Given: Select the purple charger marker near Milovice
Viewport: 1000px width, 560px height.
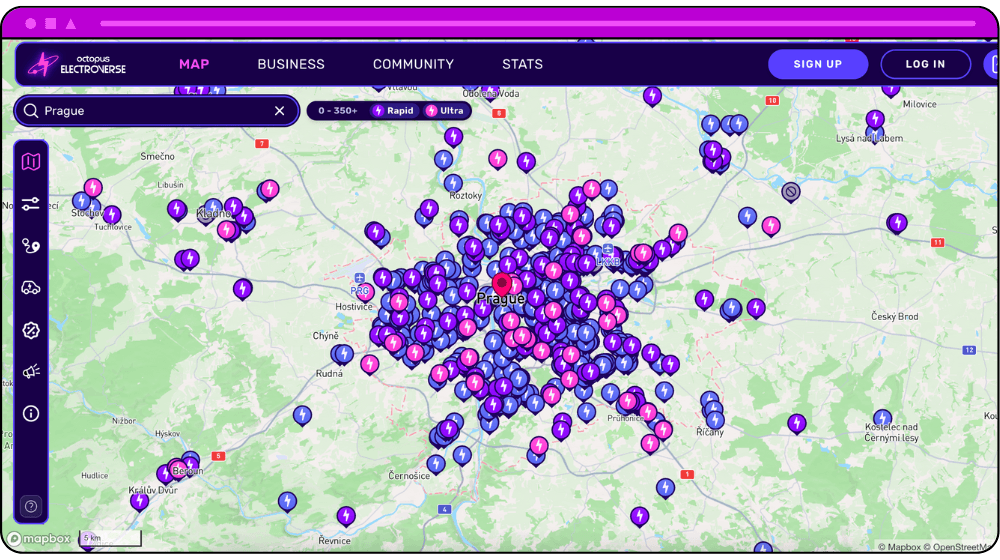Looking at the screenshot, I should click(890, 90).
